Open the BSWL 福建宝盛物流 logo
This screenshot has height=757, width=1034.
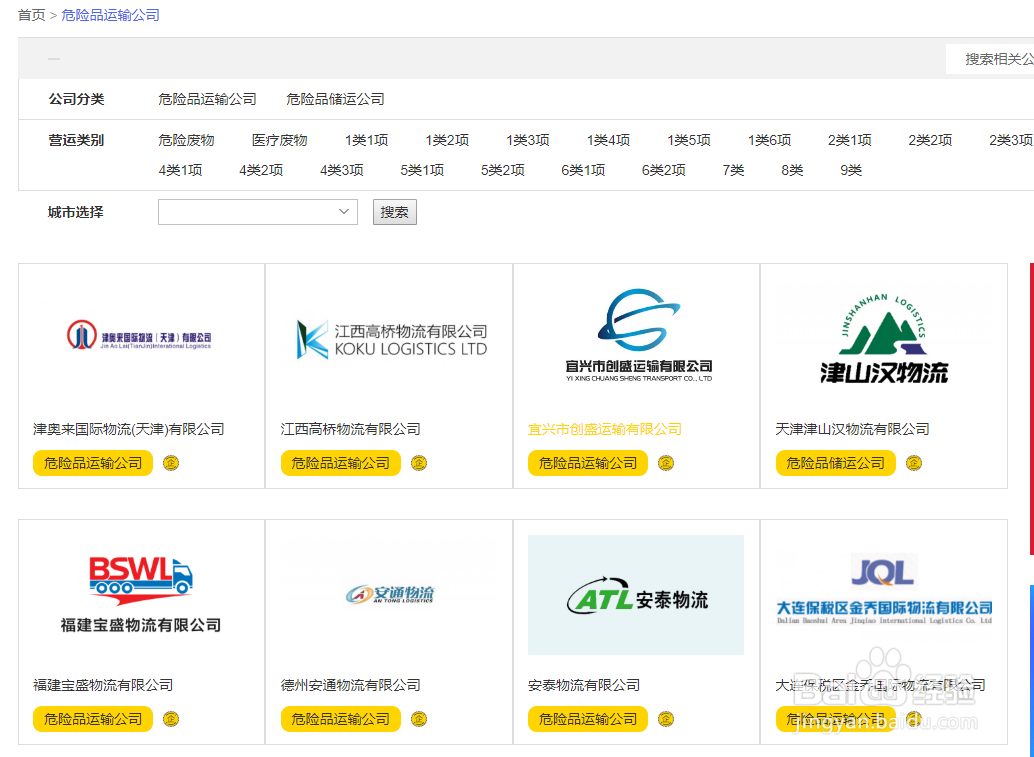[x=140, y=595]
